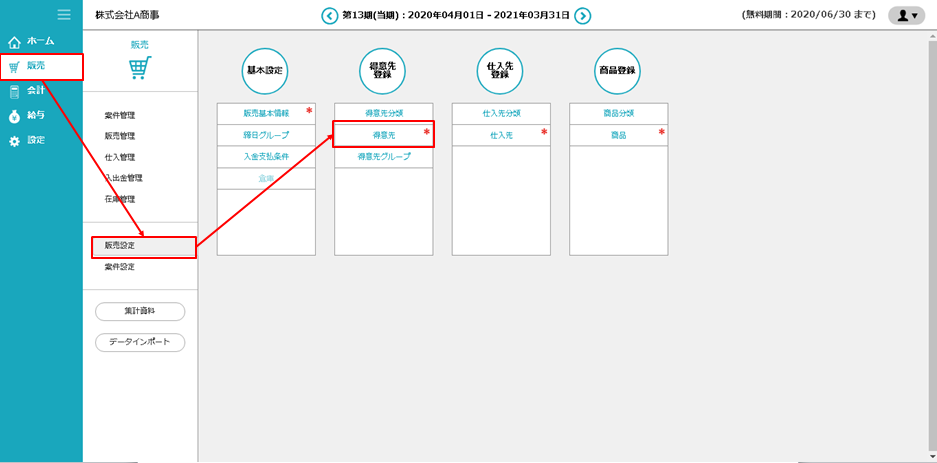The image size is (937, 463).
Task: Open the 得意先 link
Action: (x=383, y=134)
